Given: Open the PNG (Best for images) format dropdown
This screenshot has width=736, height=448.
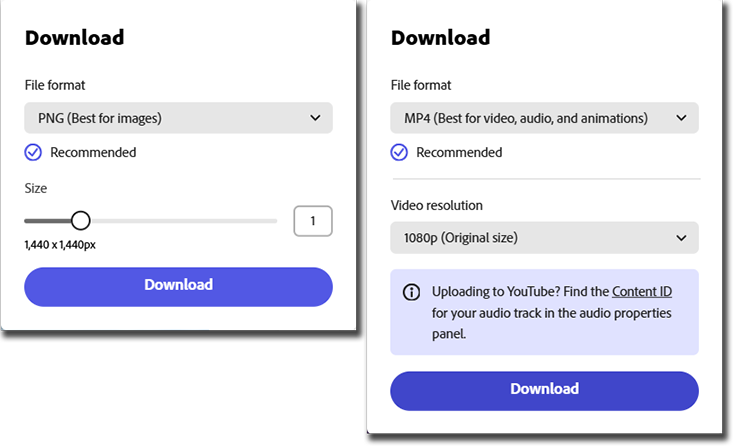Looking at the screenshot, I should pyautogui.click(x=178, y=118).
